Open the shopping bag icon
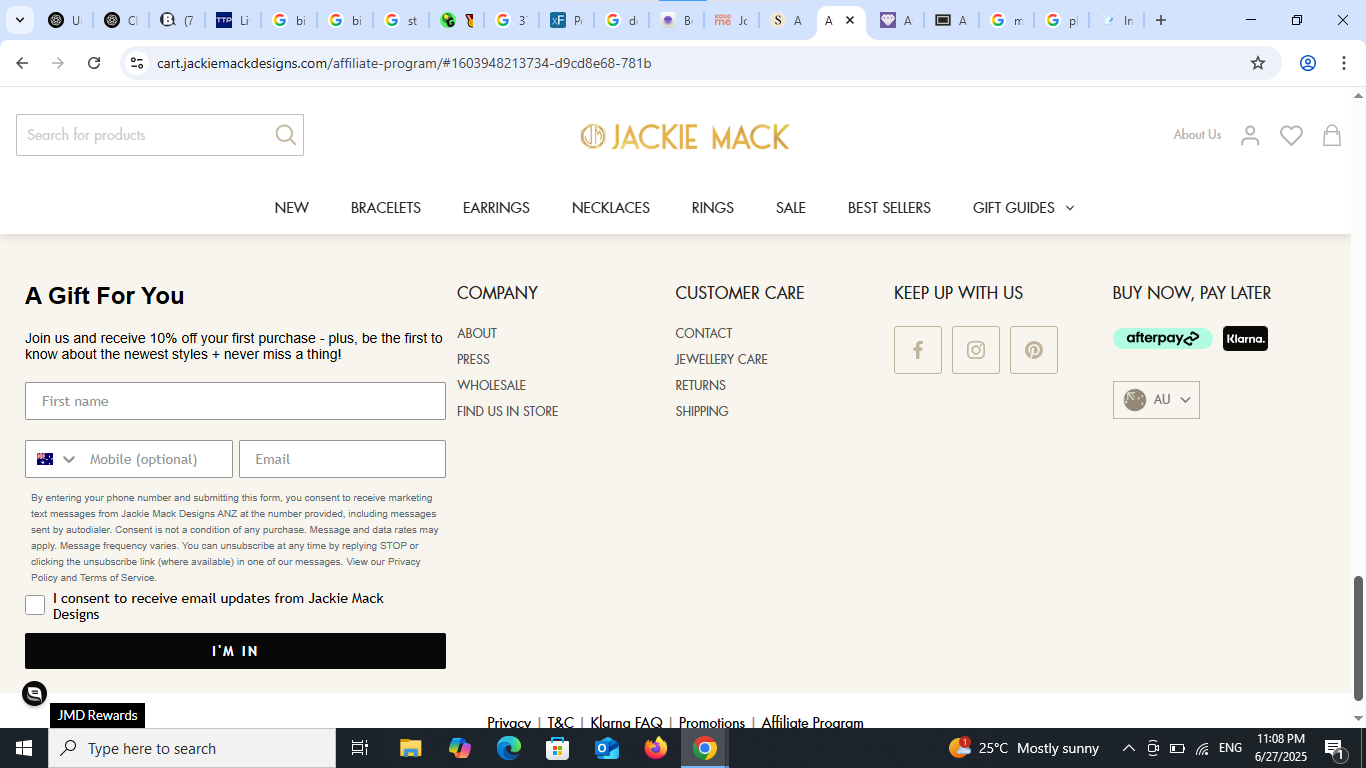 coord(1332,135)
